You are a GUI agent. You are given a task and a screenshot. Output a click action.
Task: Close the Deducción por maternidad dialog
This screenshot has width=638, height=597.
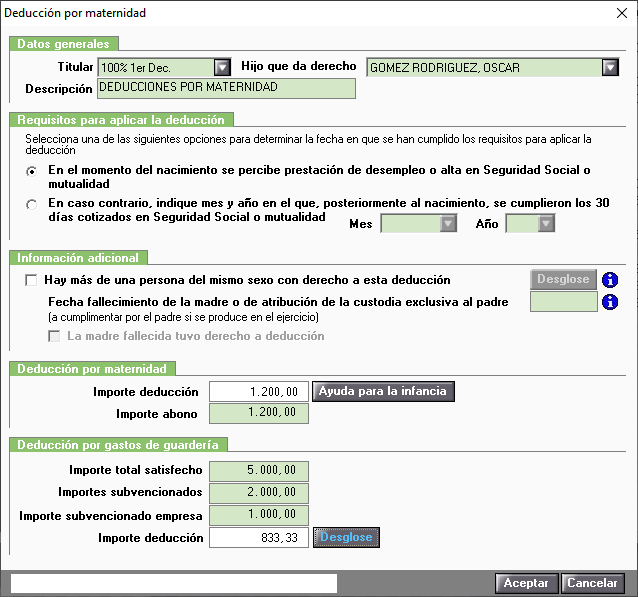point(622,13)
